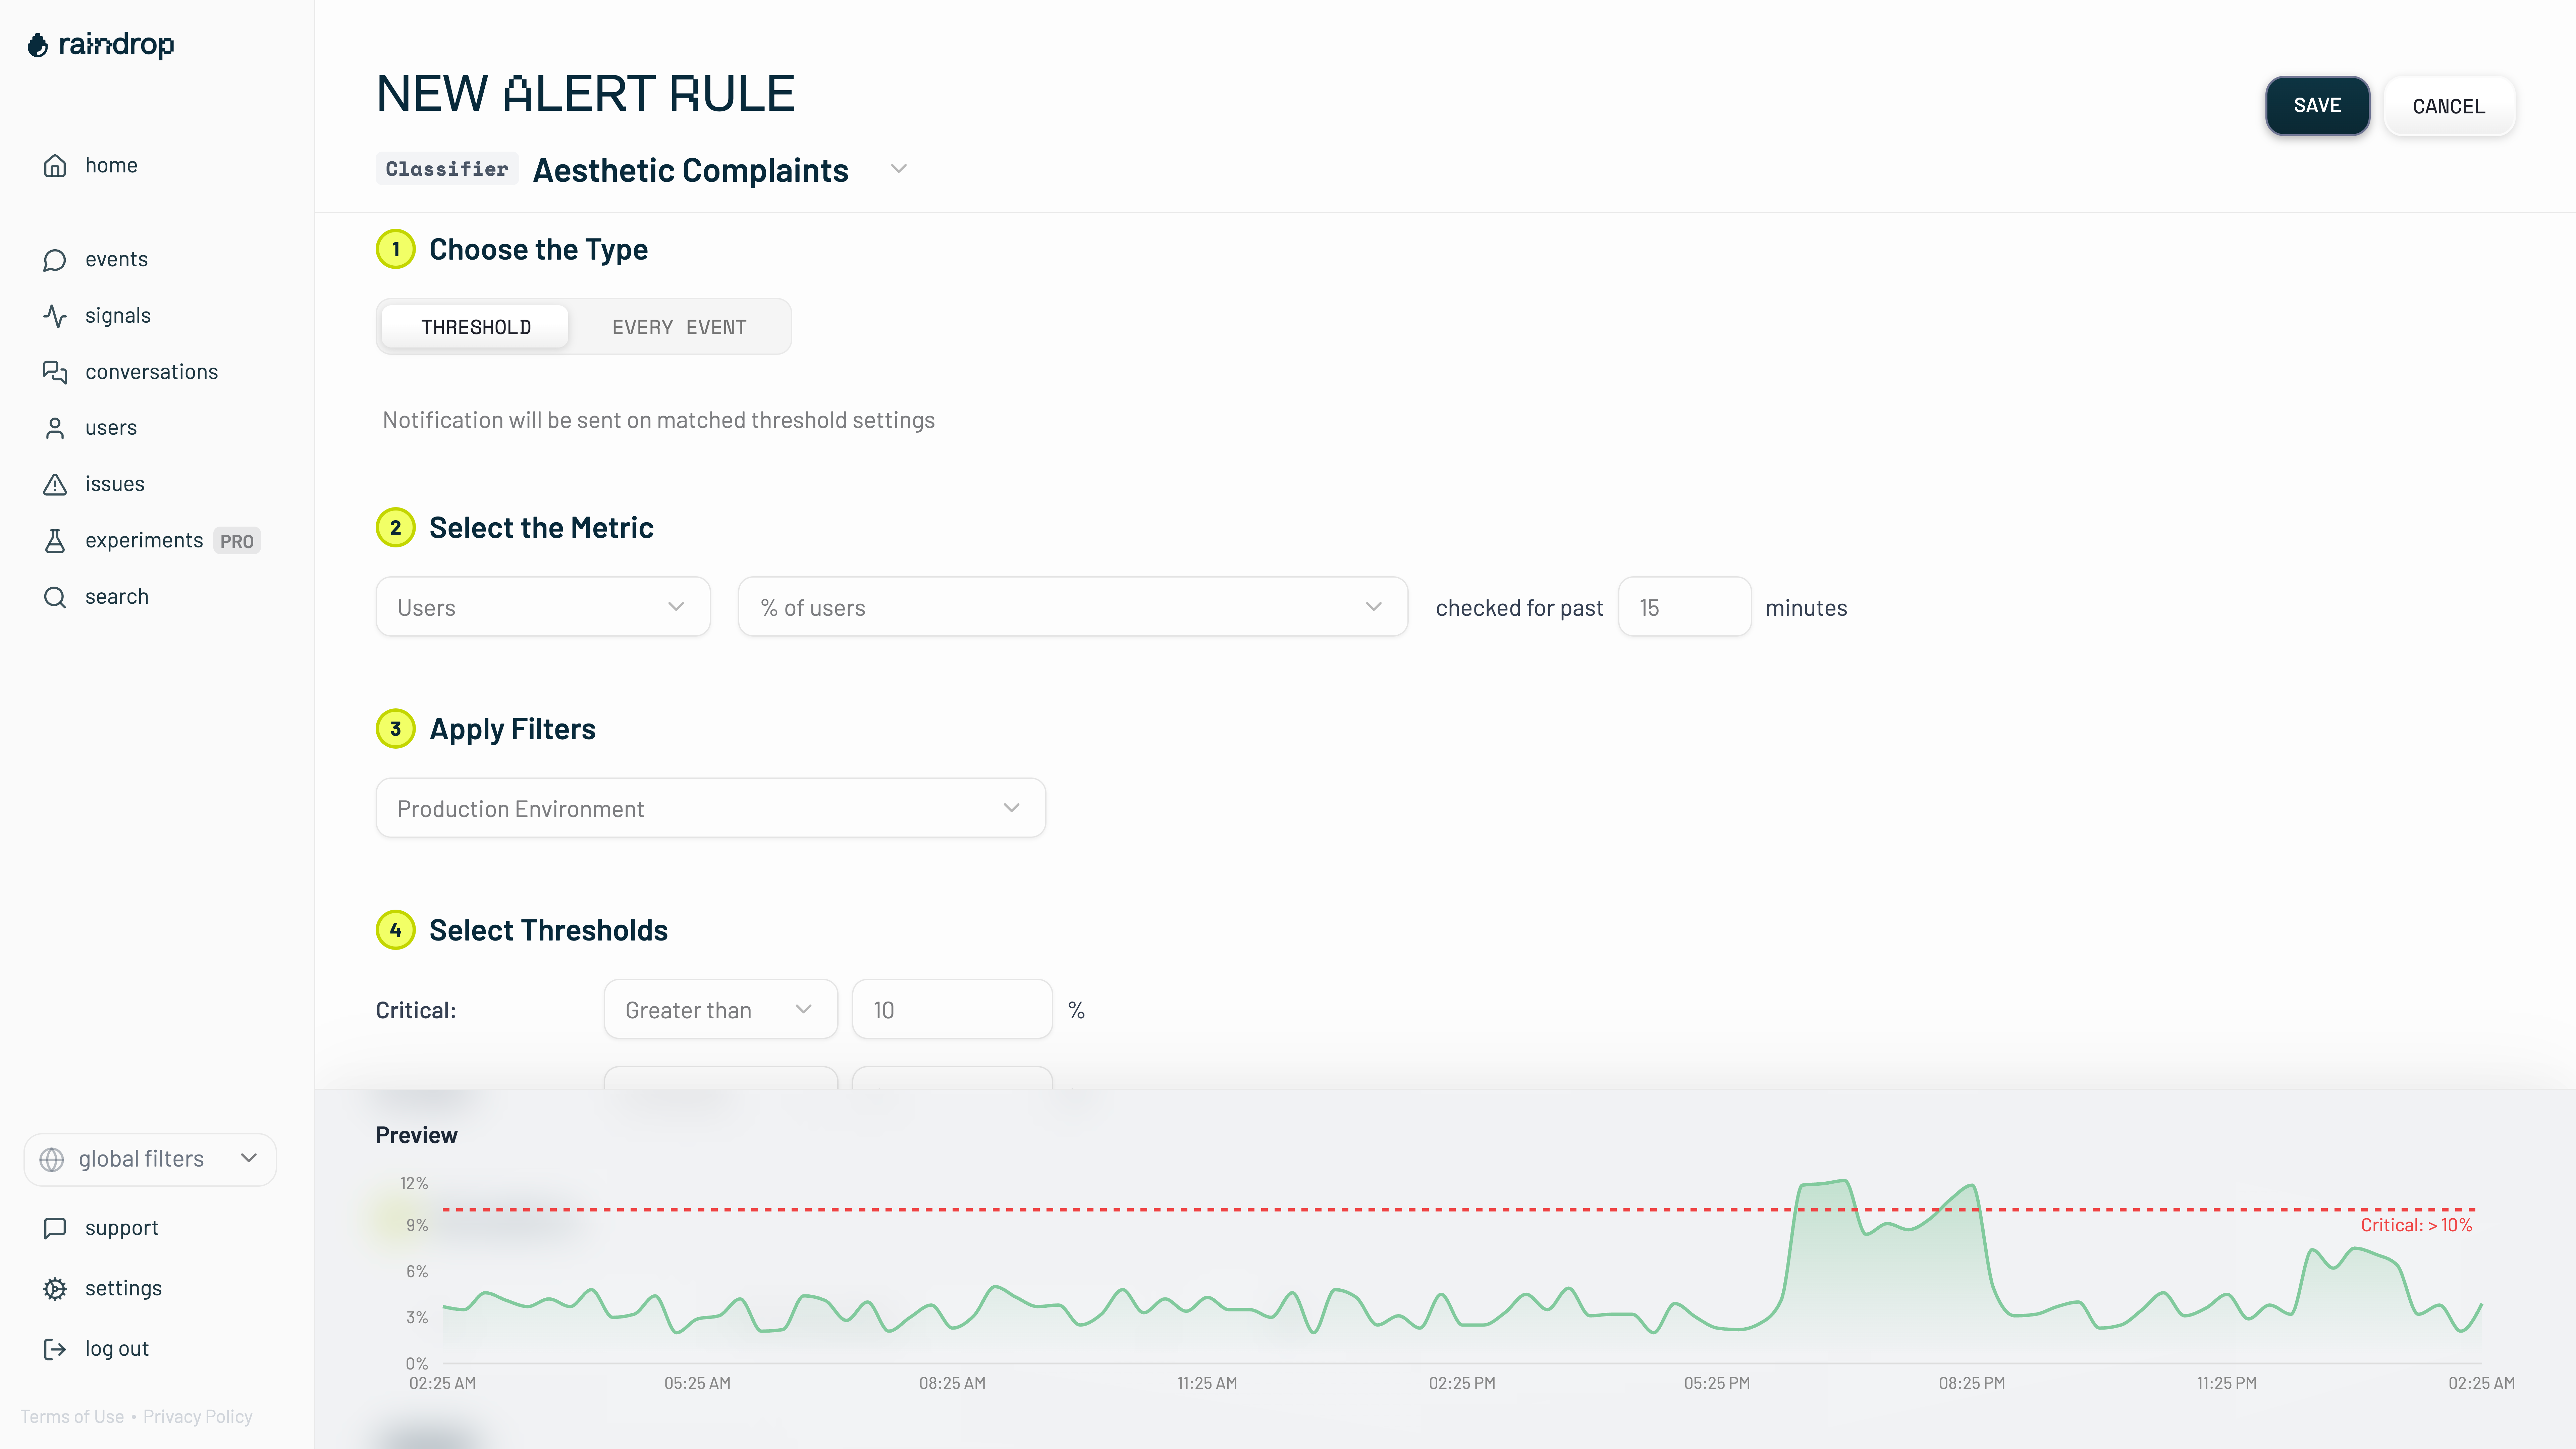The width and height of the screenshot is (2576, 1449).
Task: Click the signals pulse icon
Action: 55,316
